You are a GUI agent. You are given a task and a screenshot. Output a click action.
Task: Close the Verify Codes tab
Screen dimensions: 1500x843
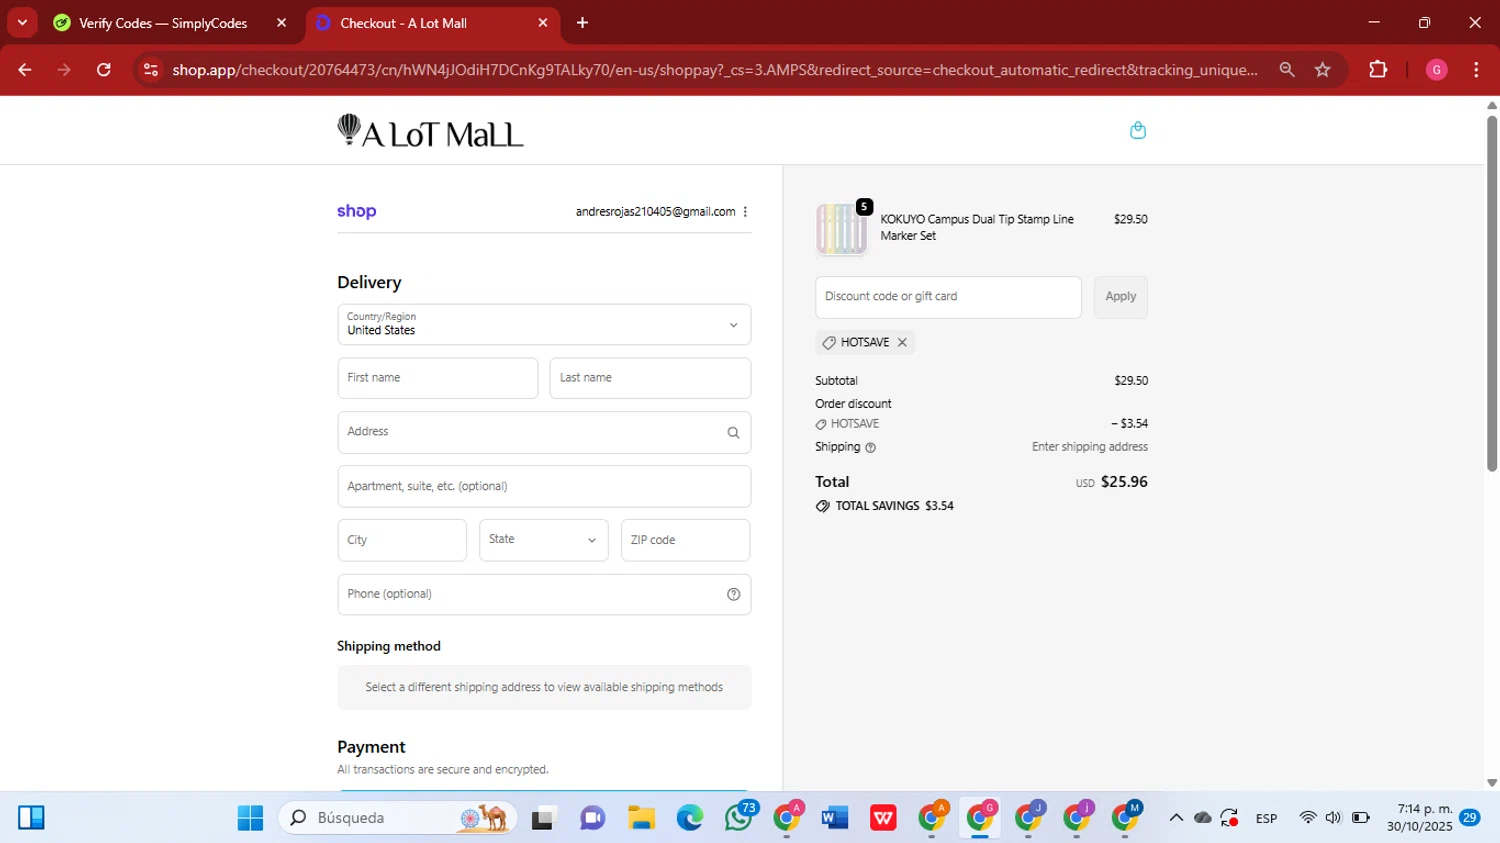click(x=281, y=23)
